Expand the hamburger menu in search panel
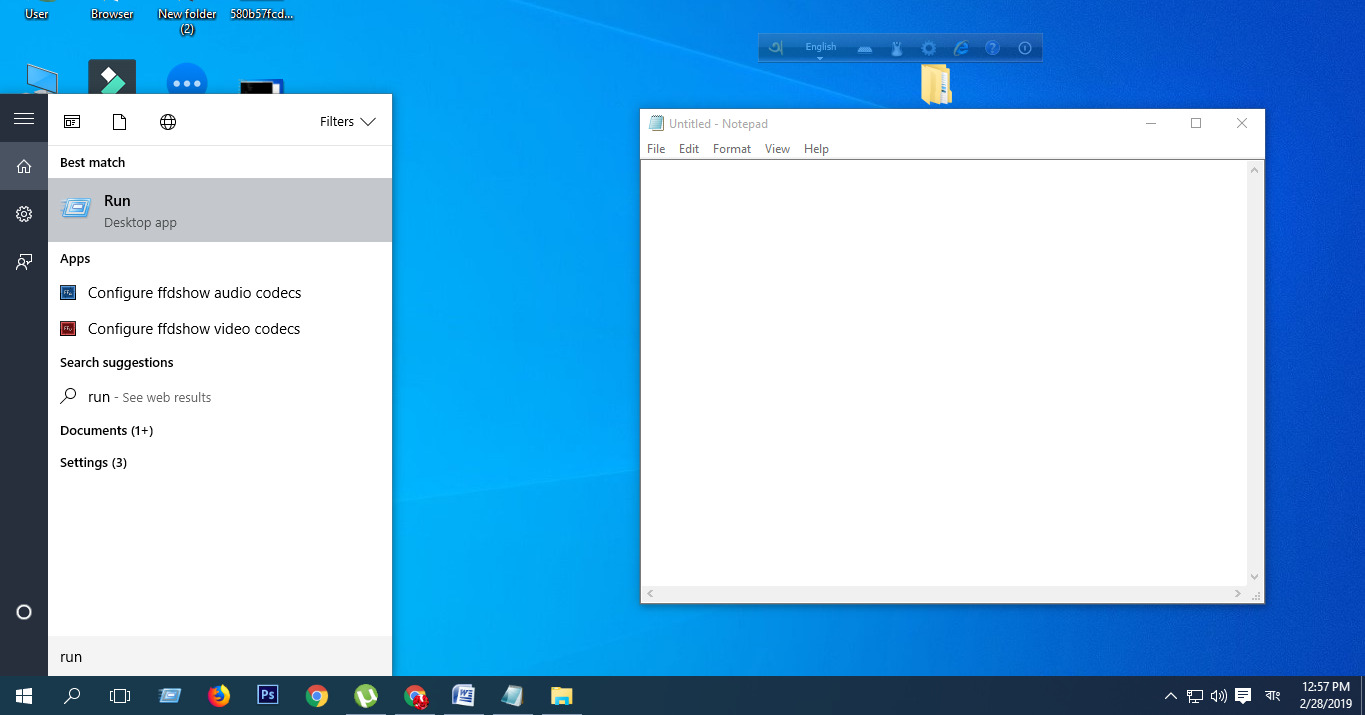This screenshot has width=1365, height=715. tap(24, 119)
